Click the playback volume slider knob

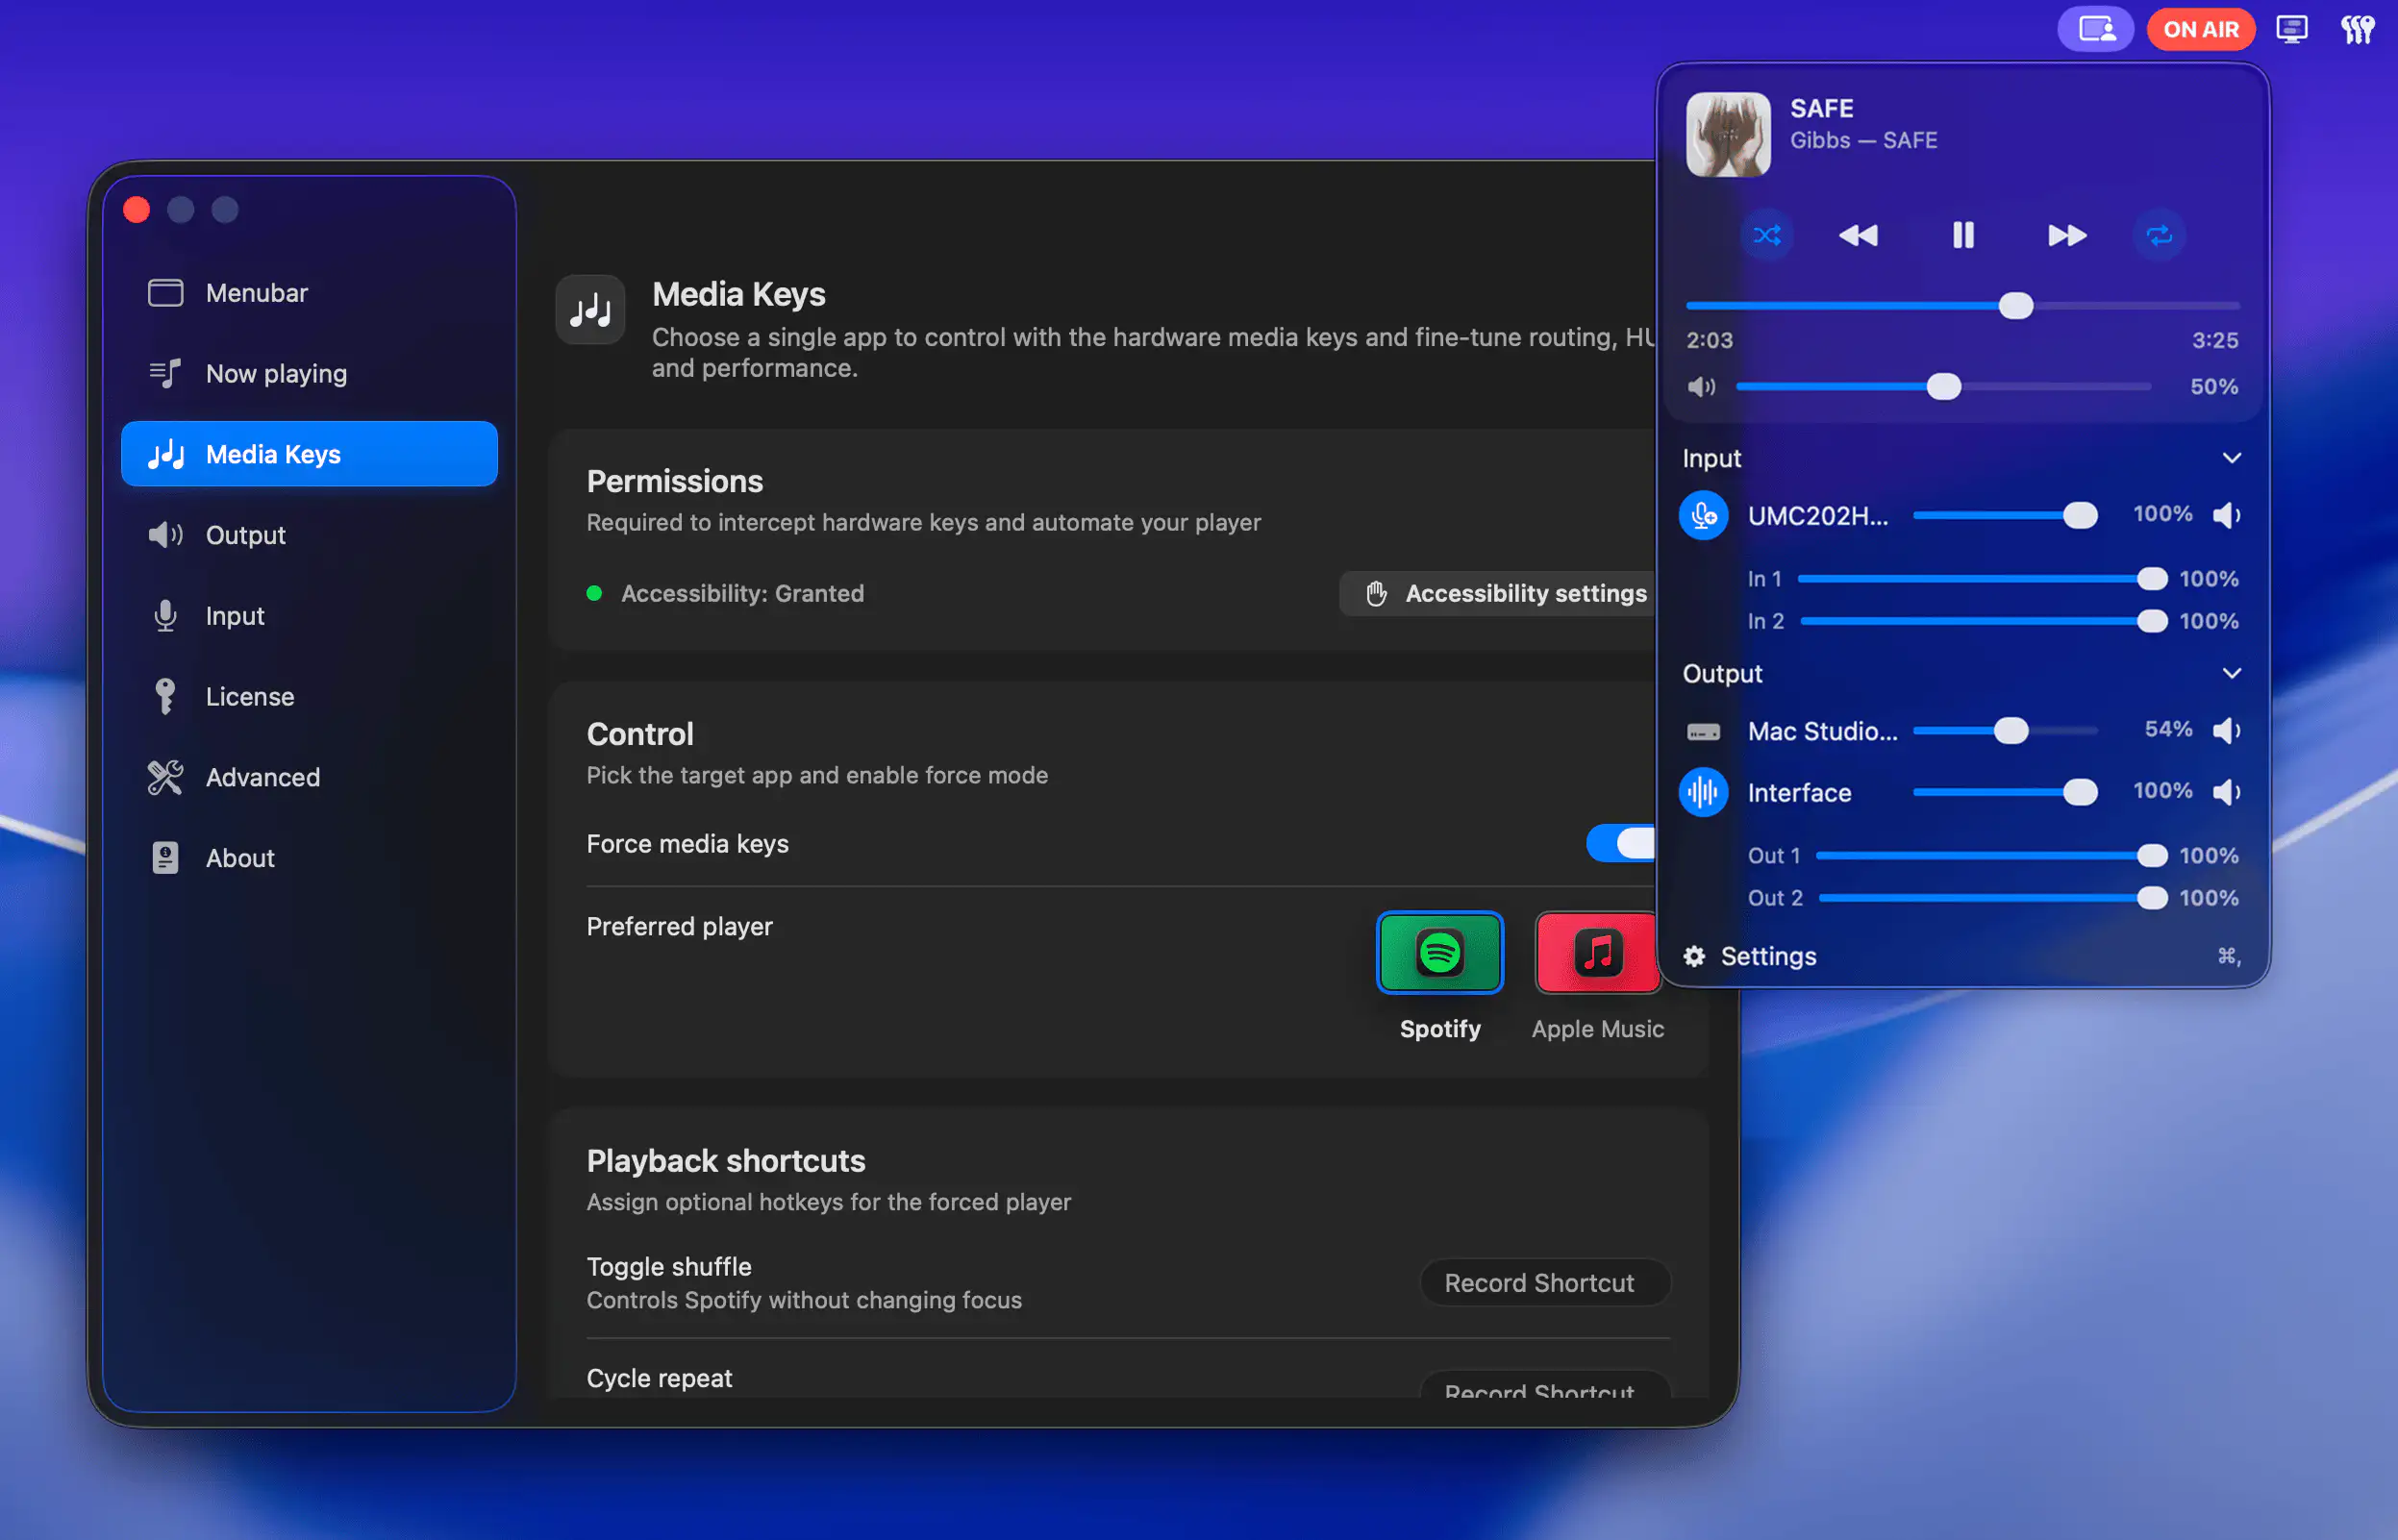pyautogui.click(x=1943, y=387)
